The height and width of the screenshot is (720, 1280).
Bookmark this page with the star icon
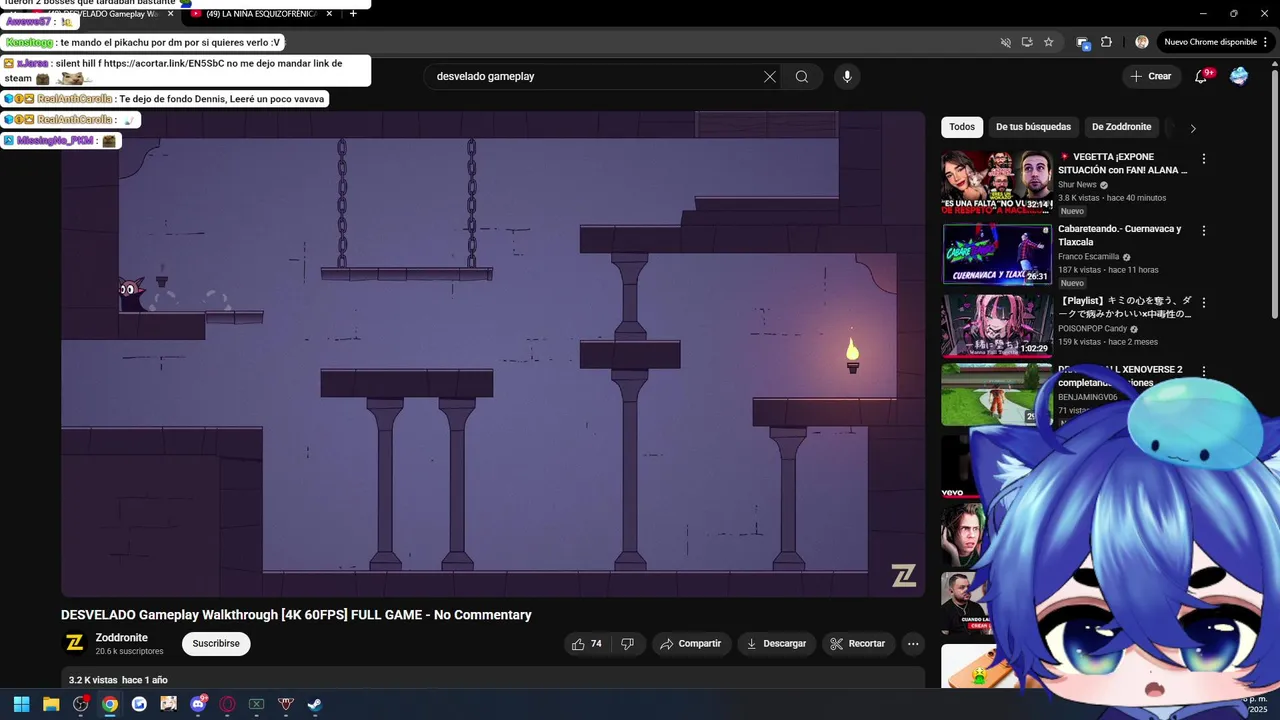click(x=1048, y=42)
